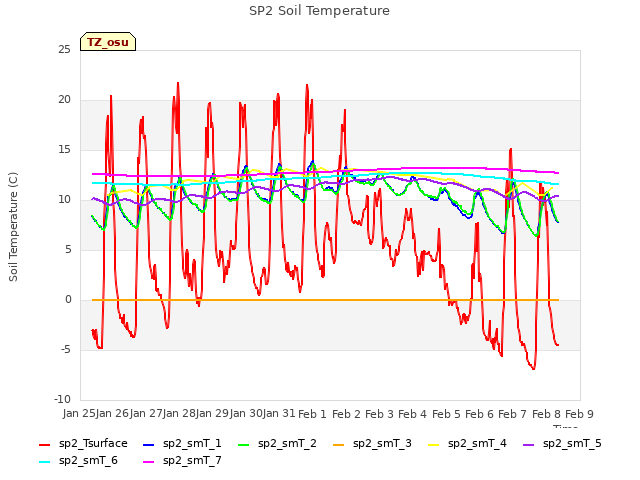Click the Jan 27 x-axis date label

coord(146,414)
